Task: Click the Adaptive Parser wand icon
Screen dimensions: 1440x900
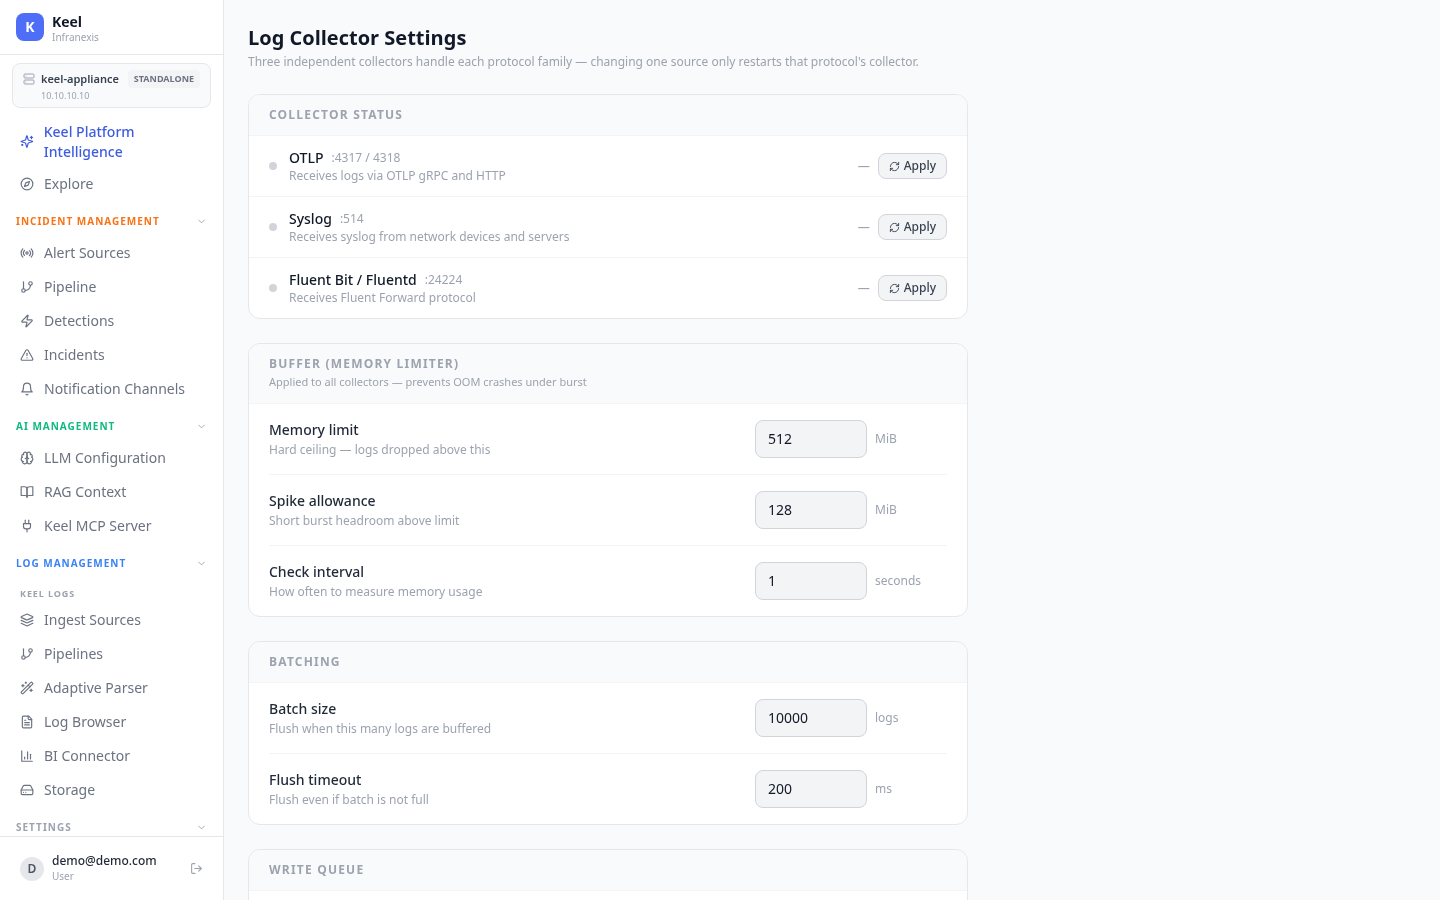Action: tap(27, 688)
